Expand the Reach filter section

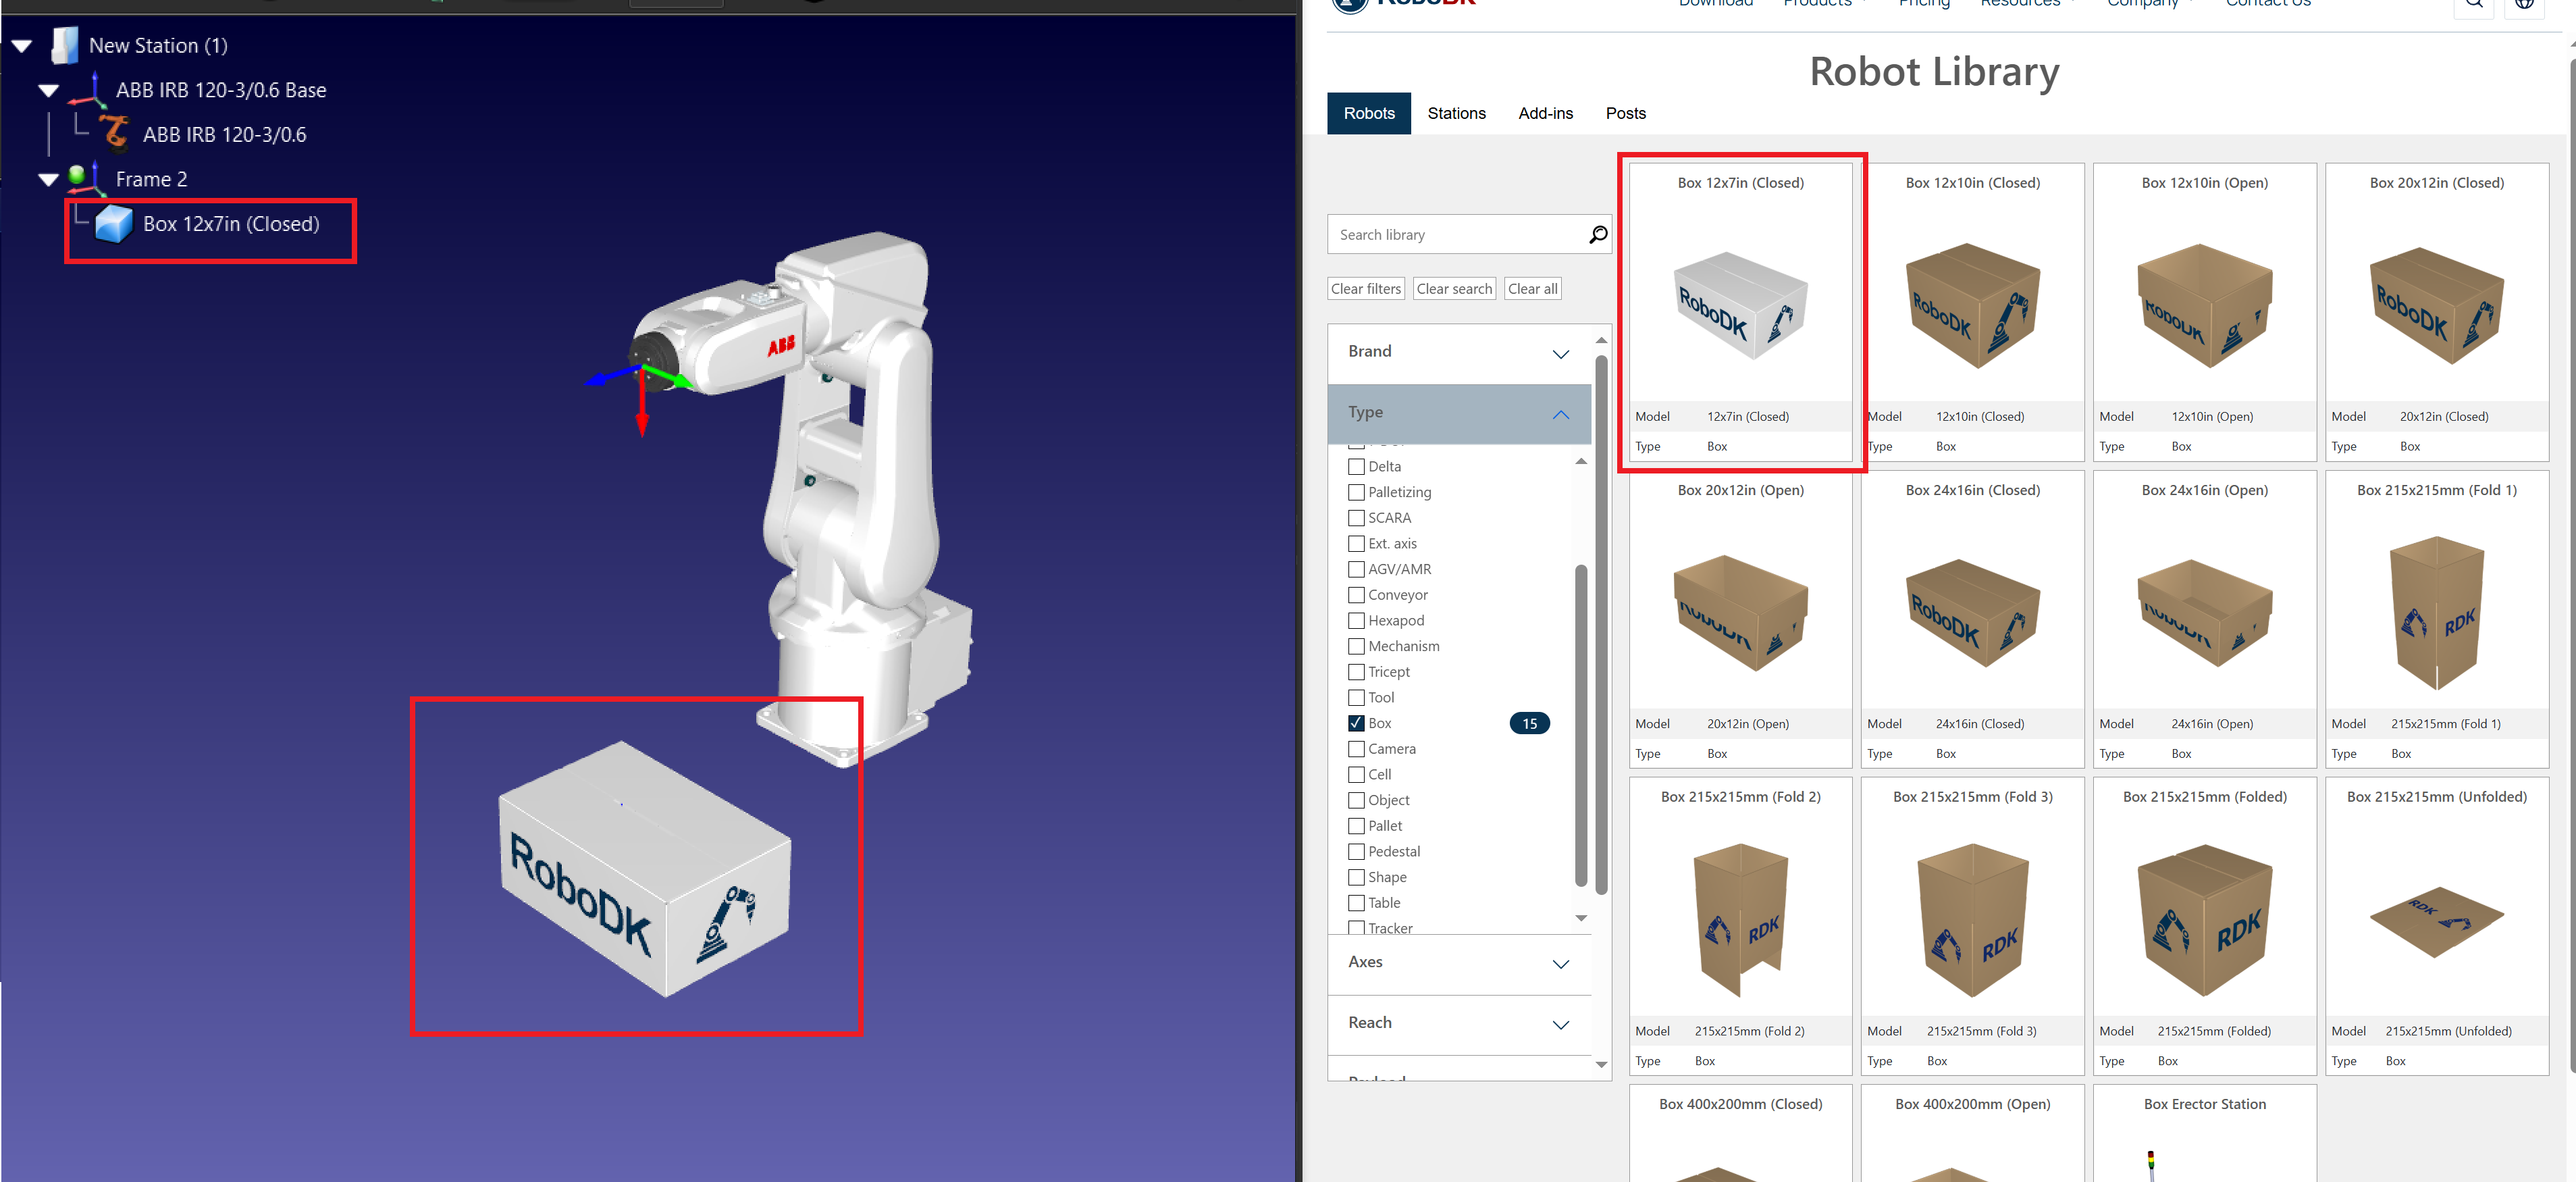1561,1024
